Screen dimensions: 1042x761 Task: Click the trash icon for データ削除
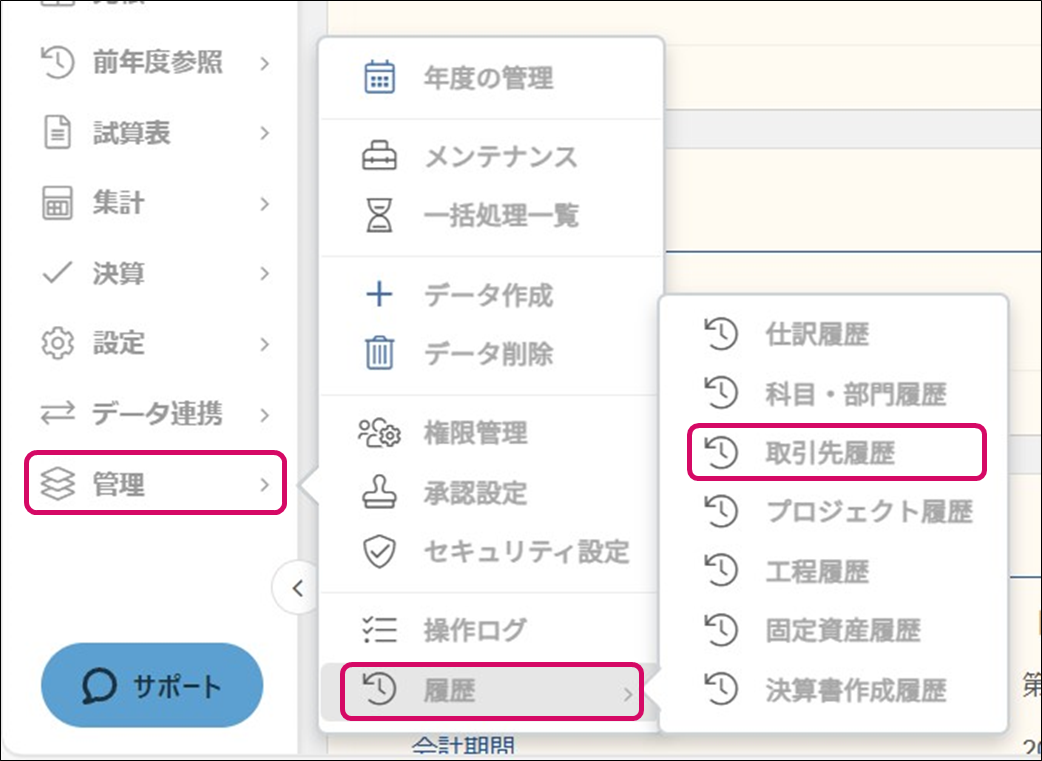point(379,353)
